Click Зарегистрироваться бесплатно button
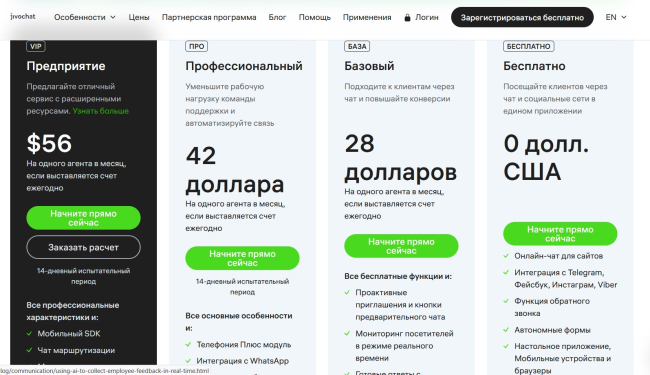This screenshot has height=375, width=650. [x=522, y=17]
